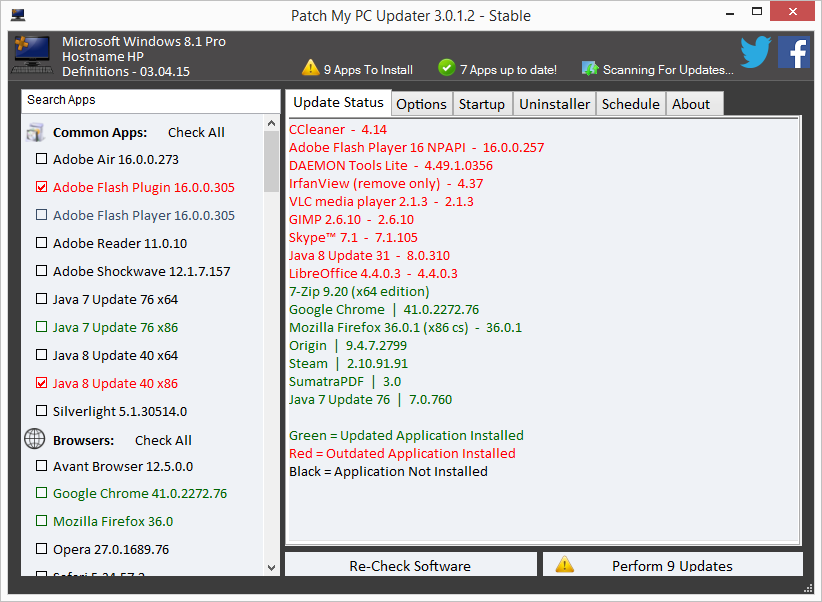822x602 pixels.
Task: Click Adobe Flash Player 16 NPAPI entry
Action: point(416,147)
